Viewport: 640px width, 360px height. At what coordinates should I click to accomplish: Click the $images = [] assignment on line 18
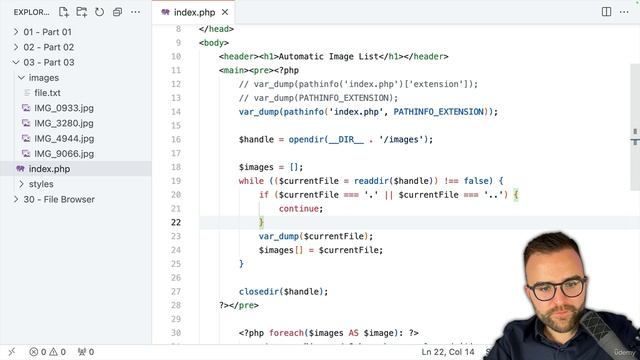coord(271,167)
